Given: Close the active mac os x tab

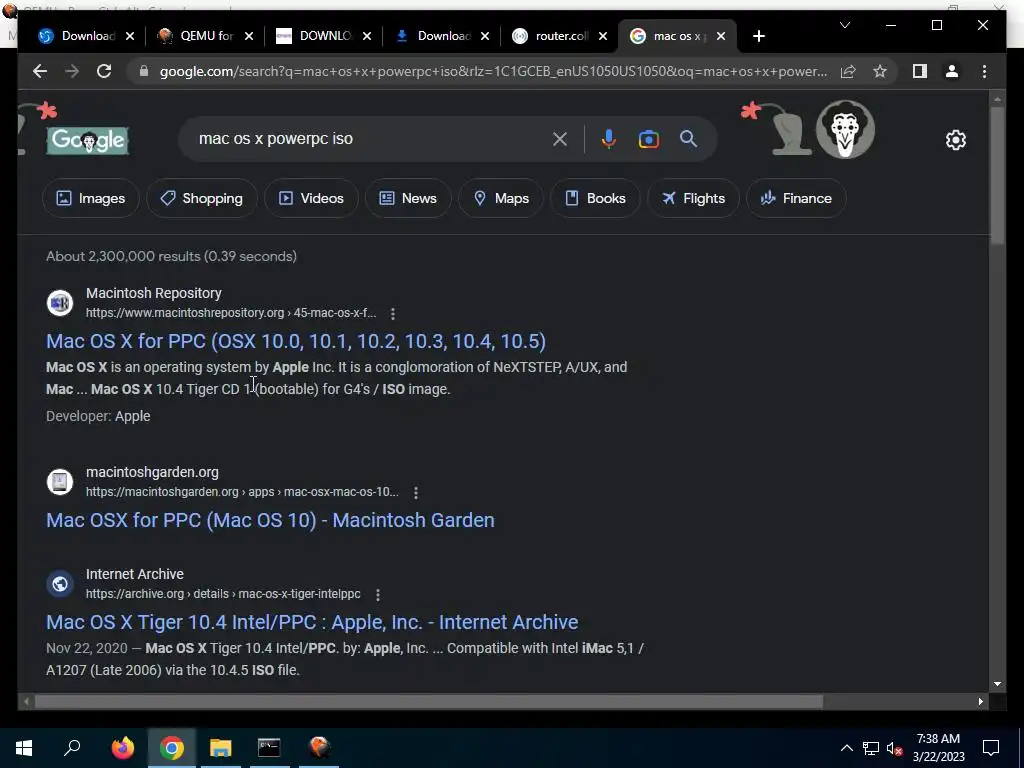Looking at the screenshot, I should [721, 36].
